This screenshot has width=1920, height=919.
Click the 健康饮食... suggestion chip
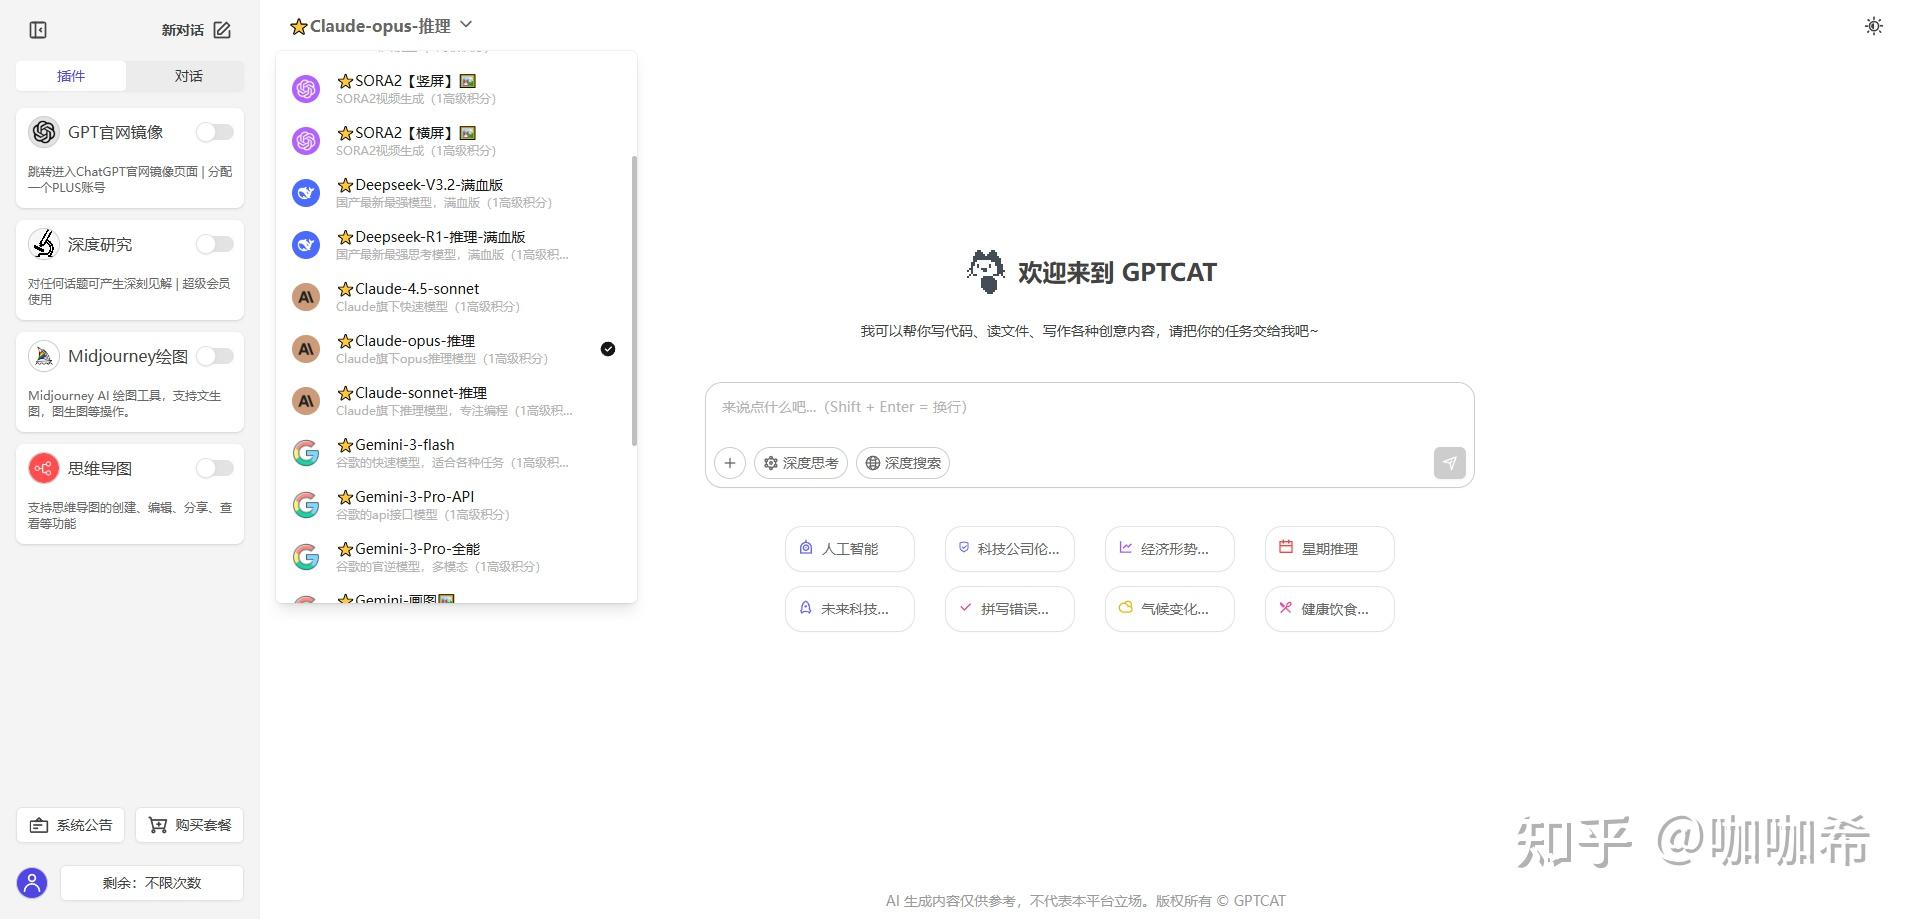pos(1330,609)
